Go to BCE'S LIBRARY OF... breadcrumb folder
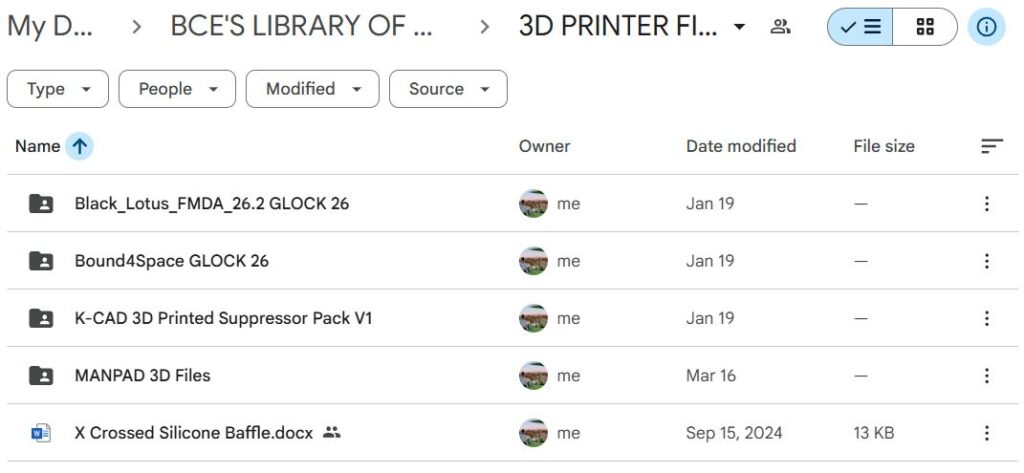Viewport: 1024px width, 473px height. [302, 27]
